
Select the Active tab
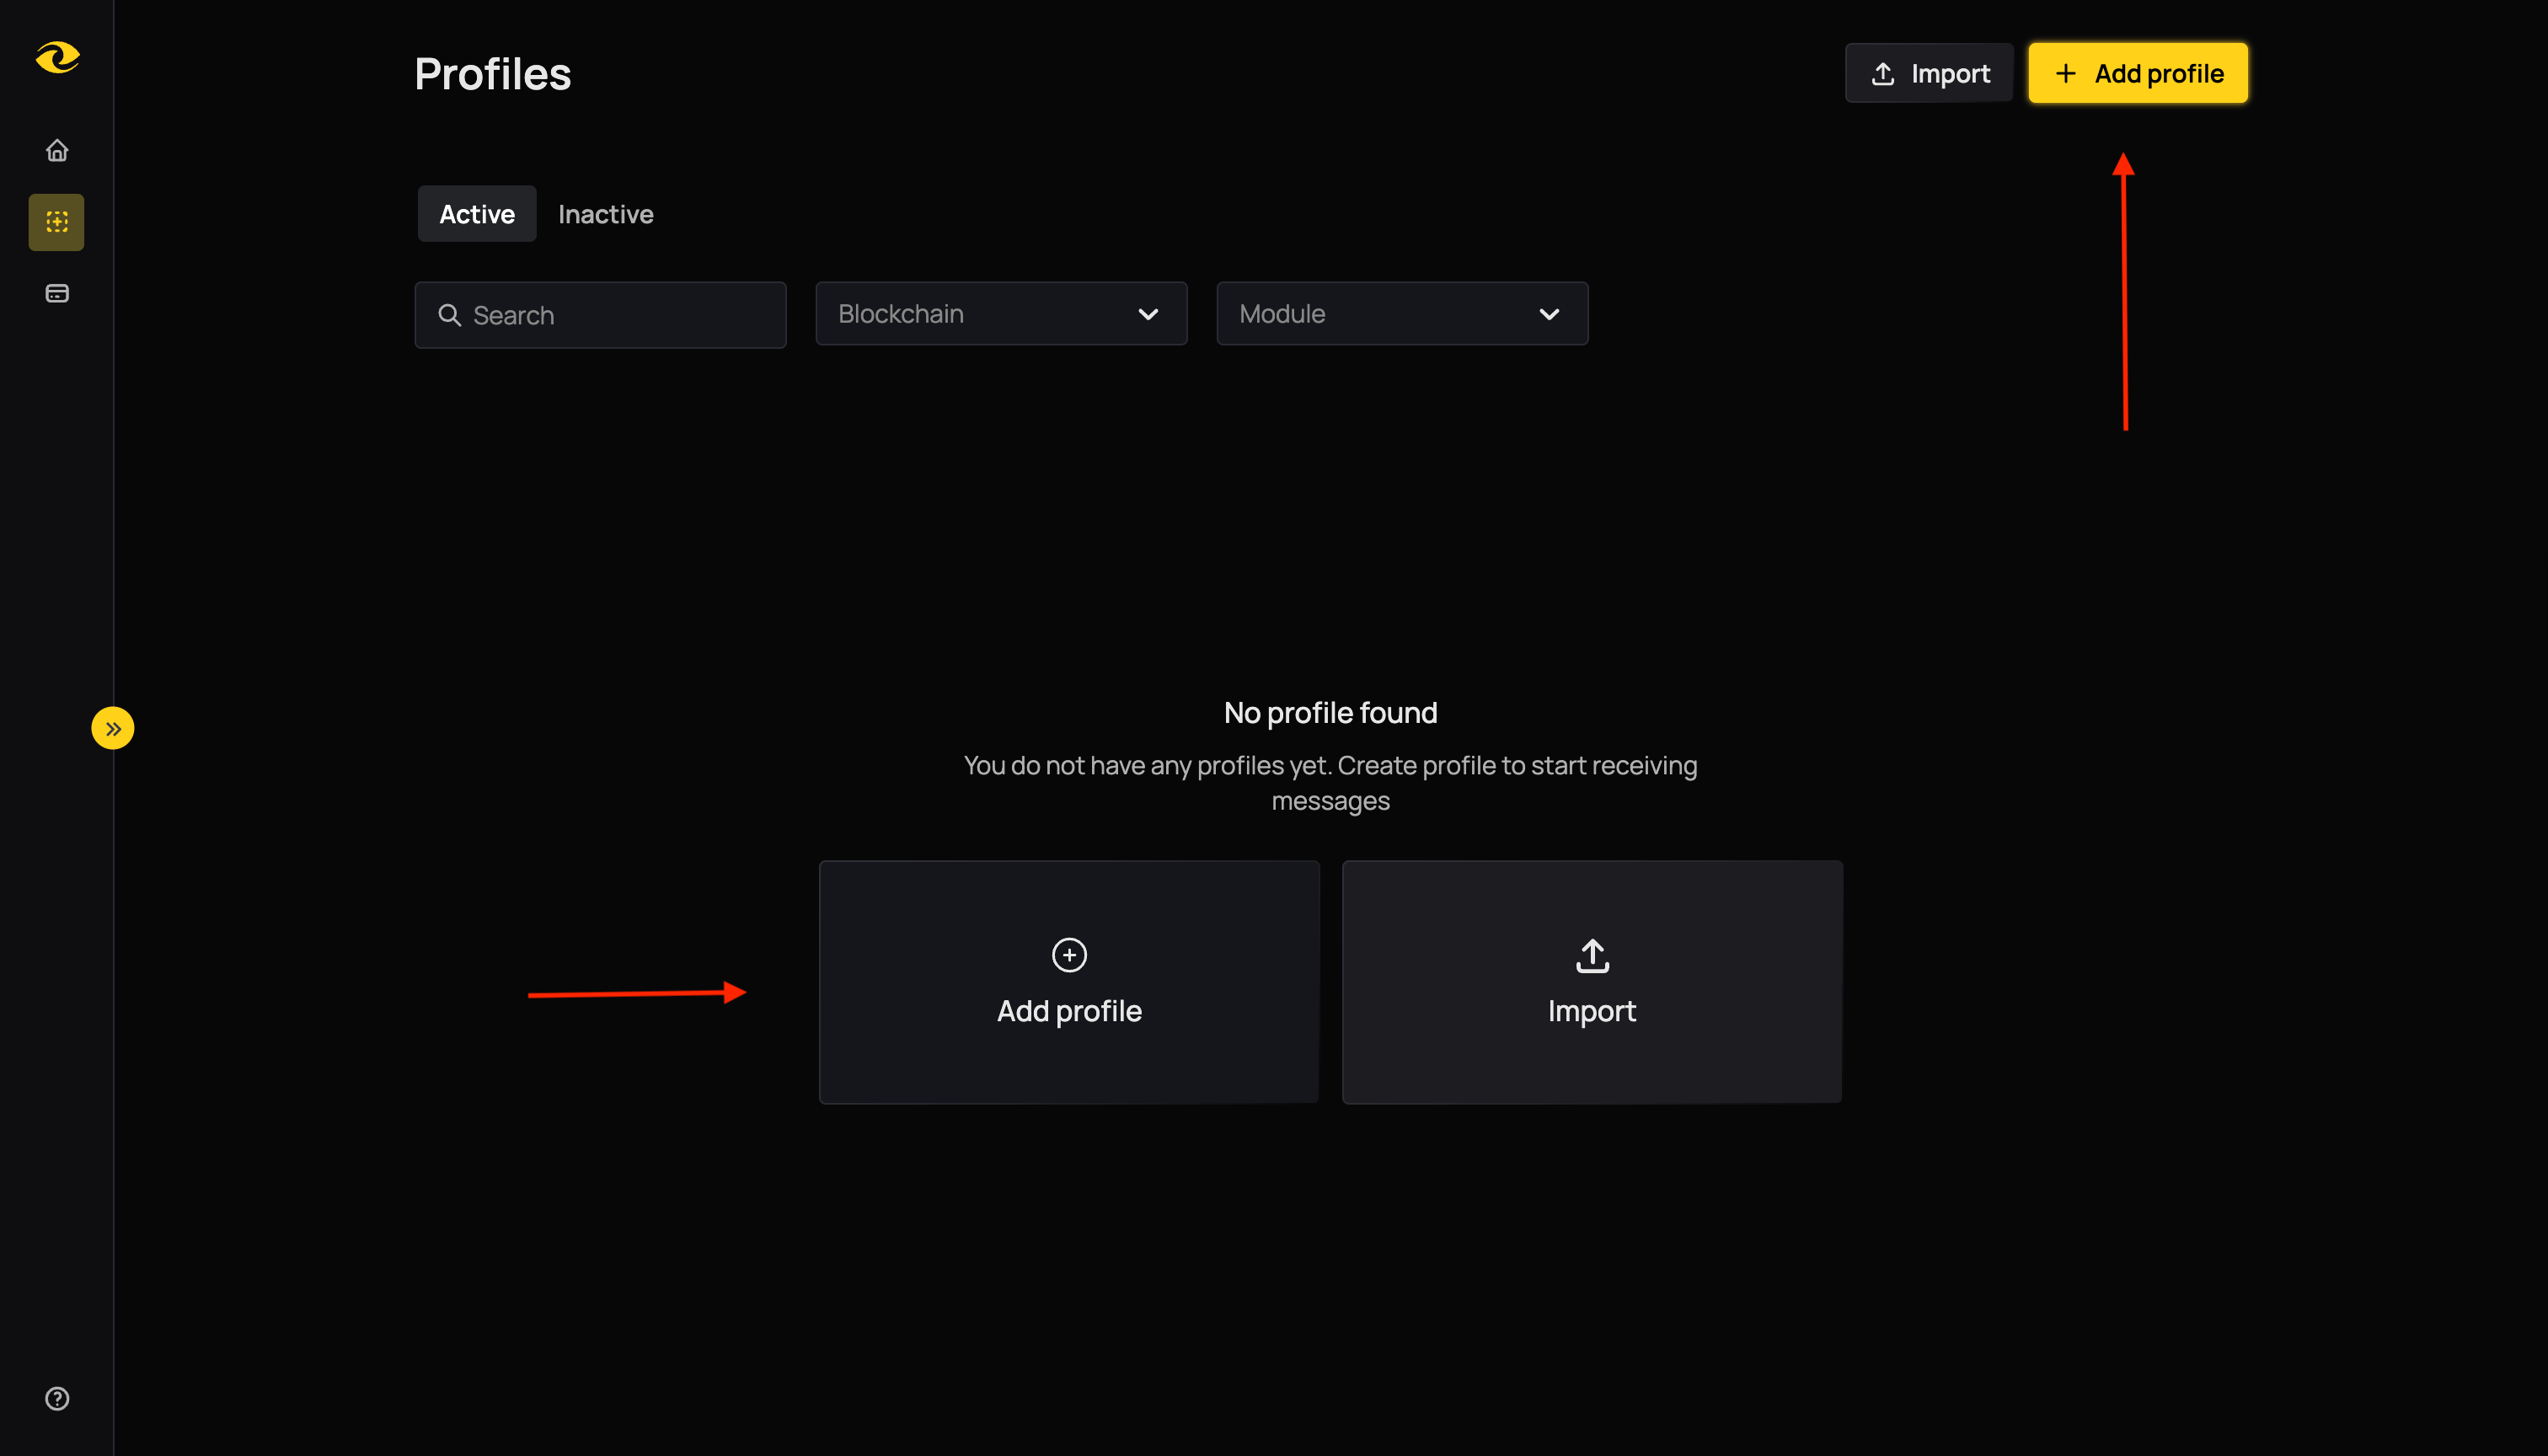point(476,213)
